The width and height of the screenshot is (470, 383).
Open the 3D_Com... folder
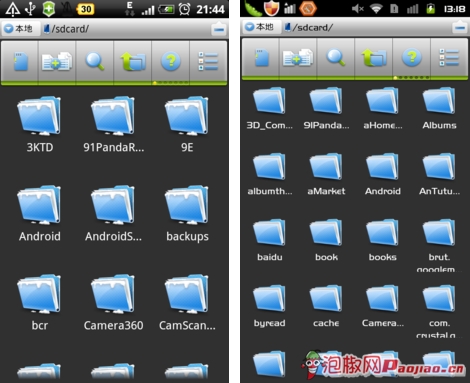tap(269, 108)
